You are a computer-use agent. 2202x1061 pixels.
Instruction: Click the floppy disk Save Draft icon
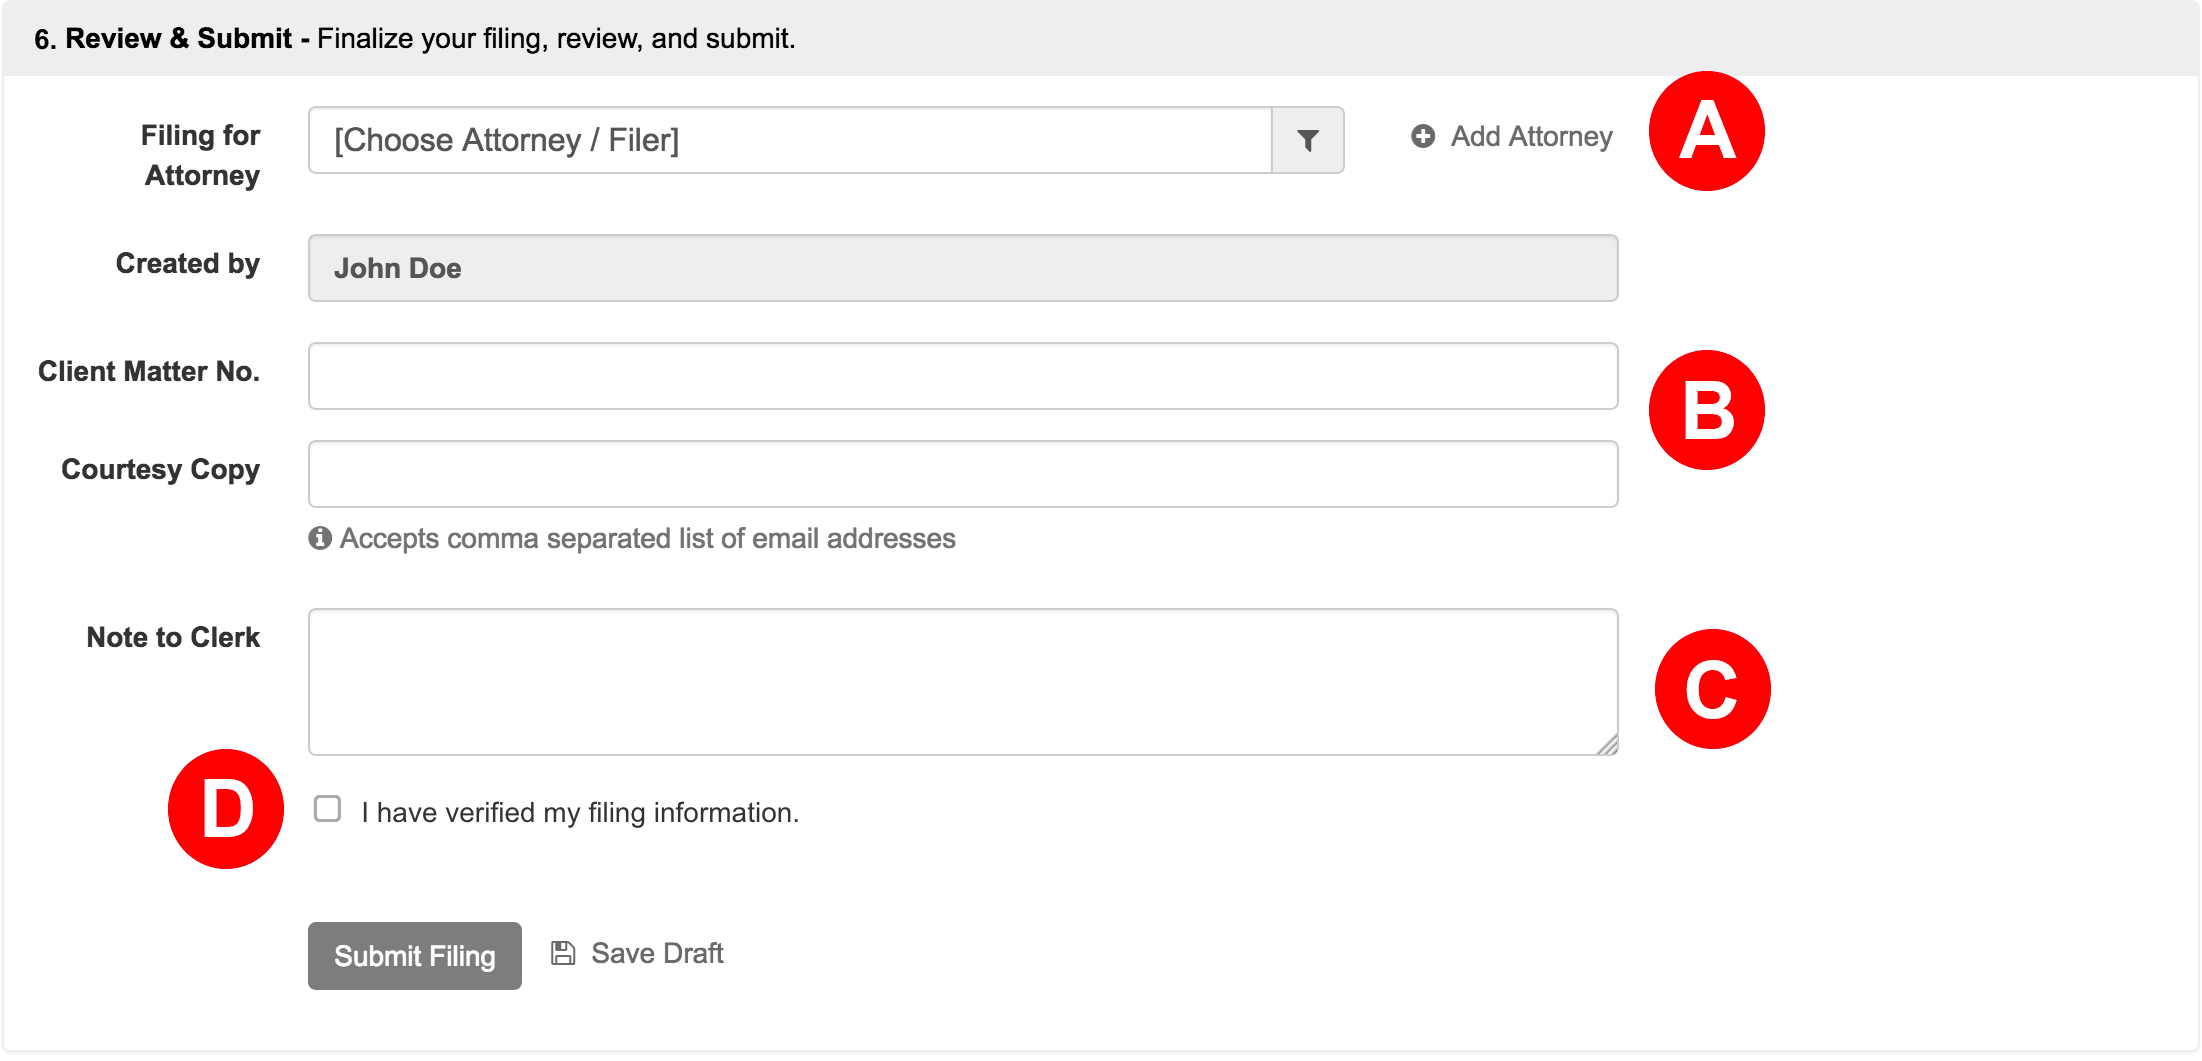[563, 953]
